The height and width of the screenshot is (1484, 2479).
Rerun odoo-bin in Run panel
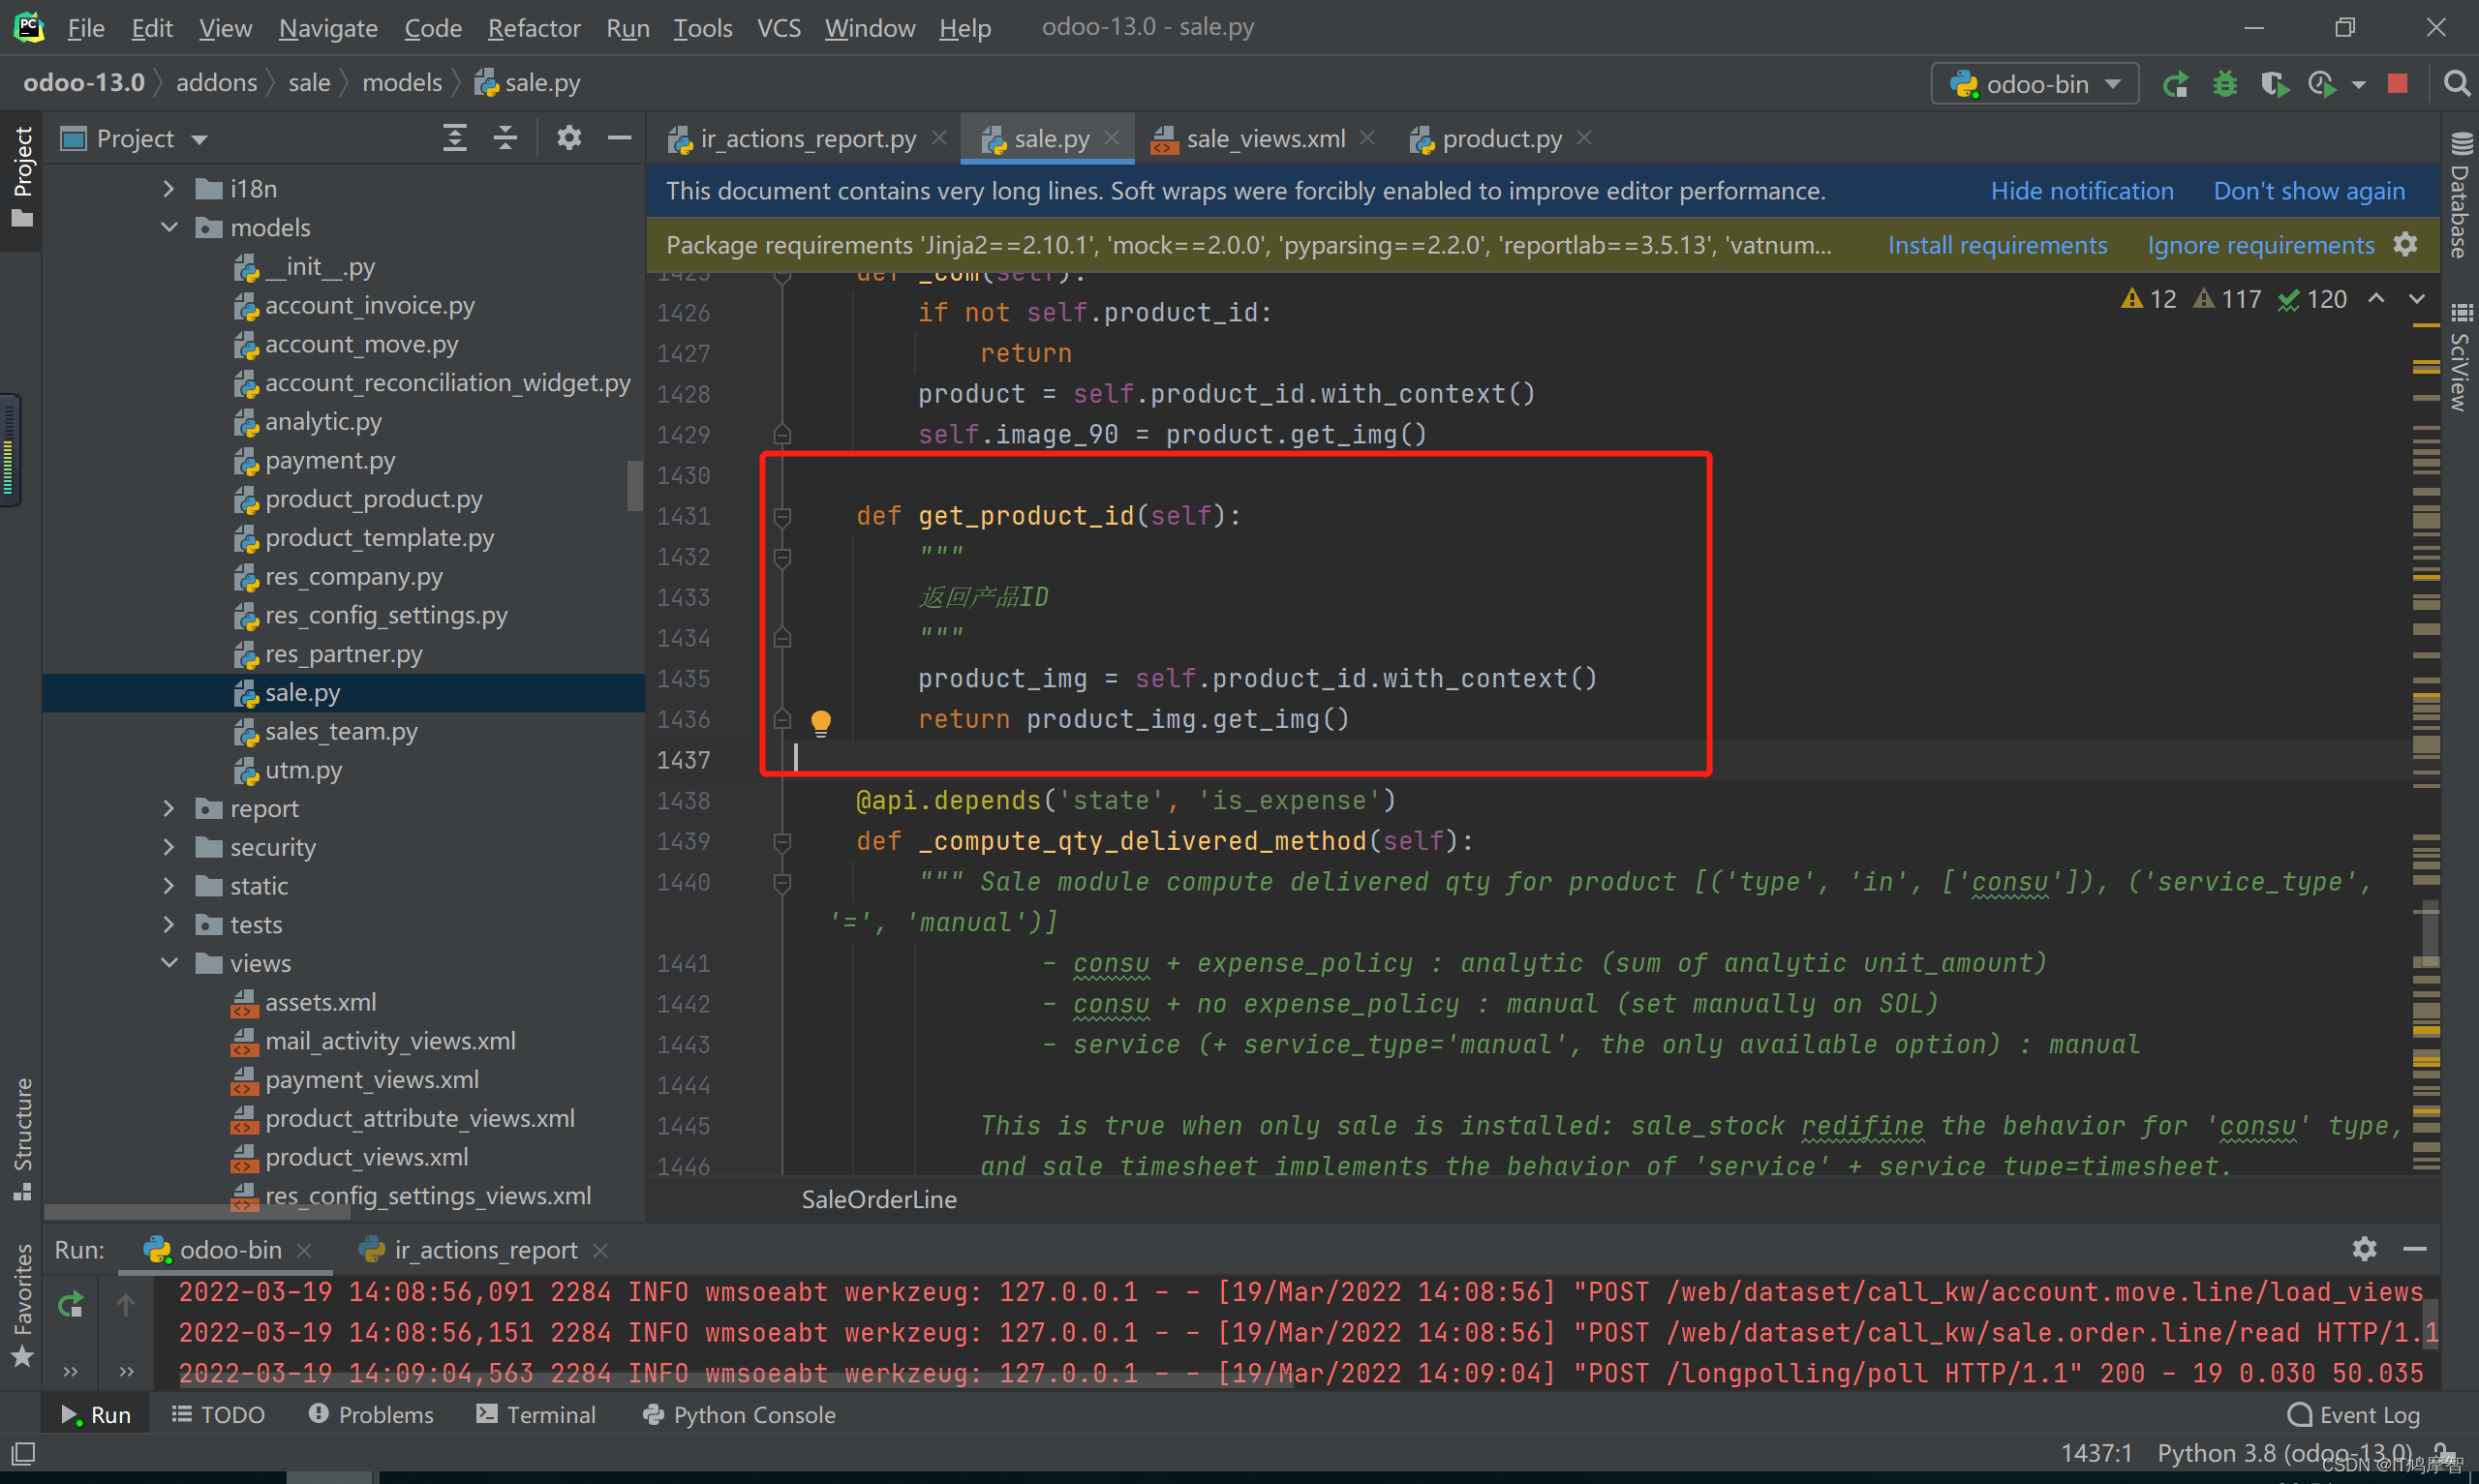(71, 1304)
